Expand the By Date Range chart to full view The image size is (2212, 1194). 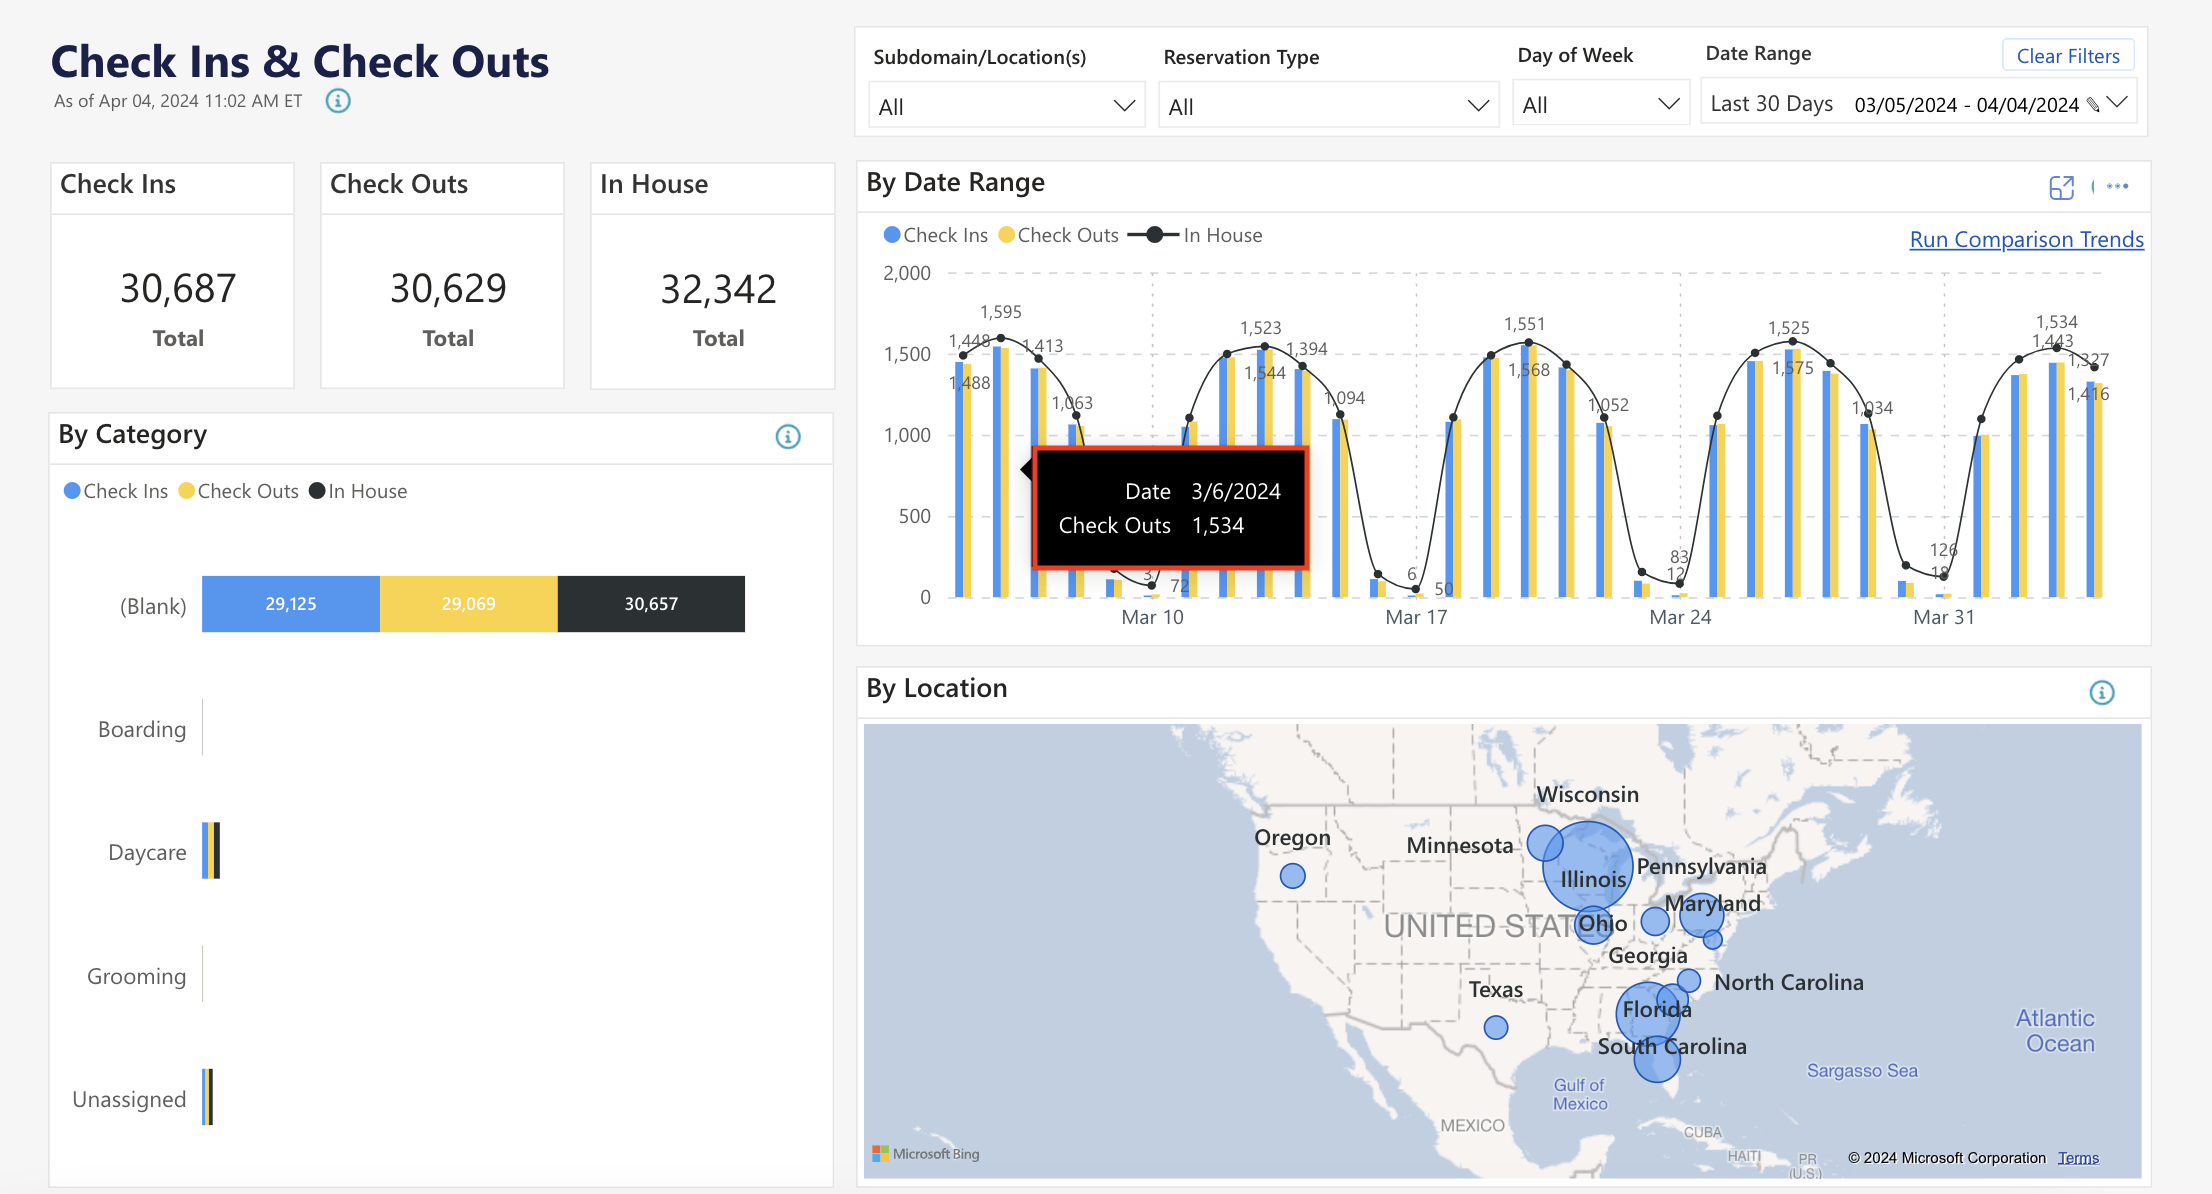(2061, 187)
